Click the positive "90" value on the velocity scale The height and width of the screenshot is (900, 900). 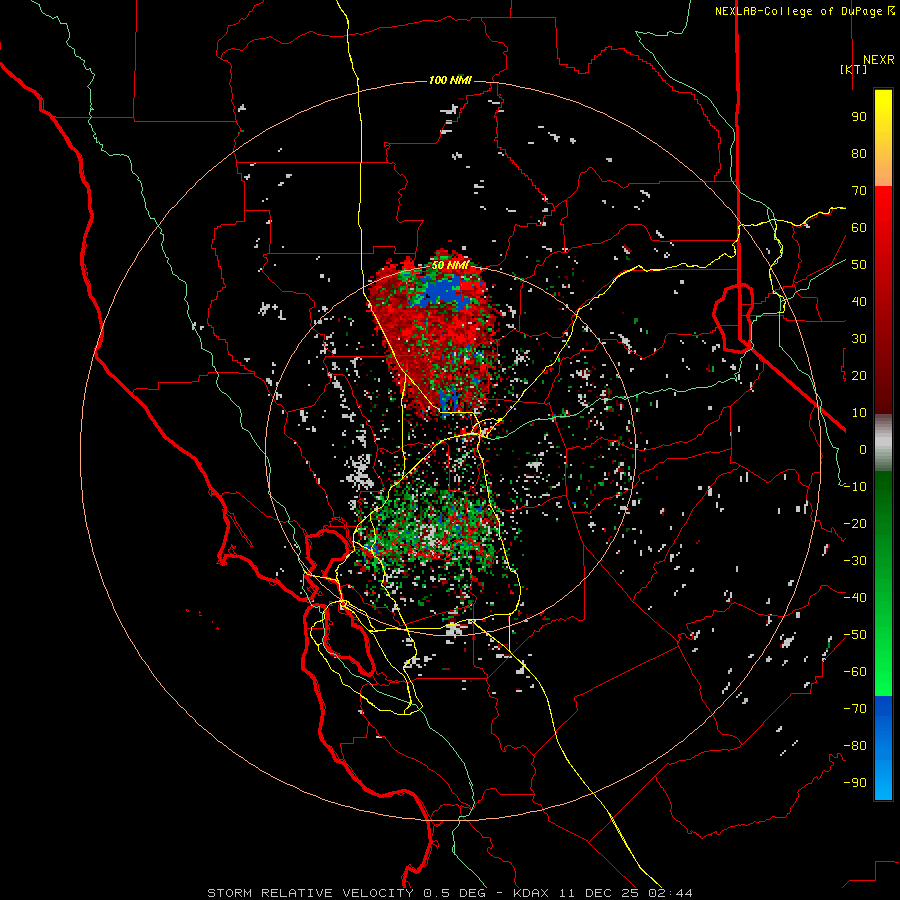coord(859,117)
